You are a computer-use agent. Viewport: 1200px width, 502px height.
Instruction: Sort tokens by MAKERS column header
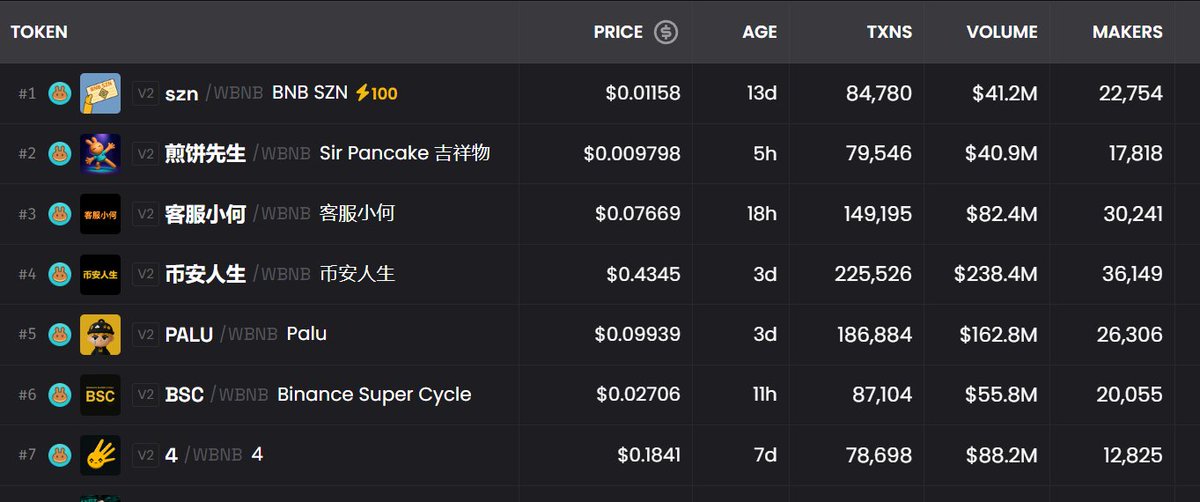tap(1127, 32)
